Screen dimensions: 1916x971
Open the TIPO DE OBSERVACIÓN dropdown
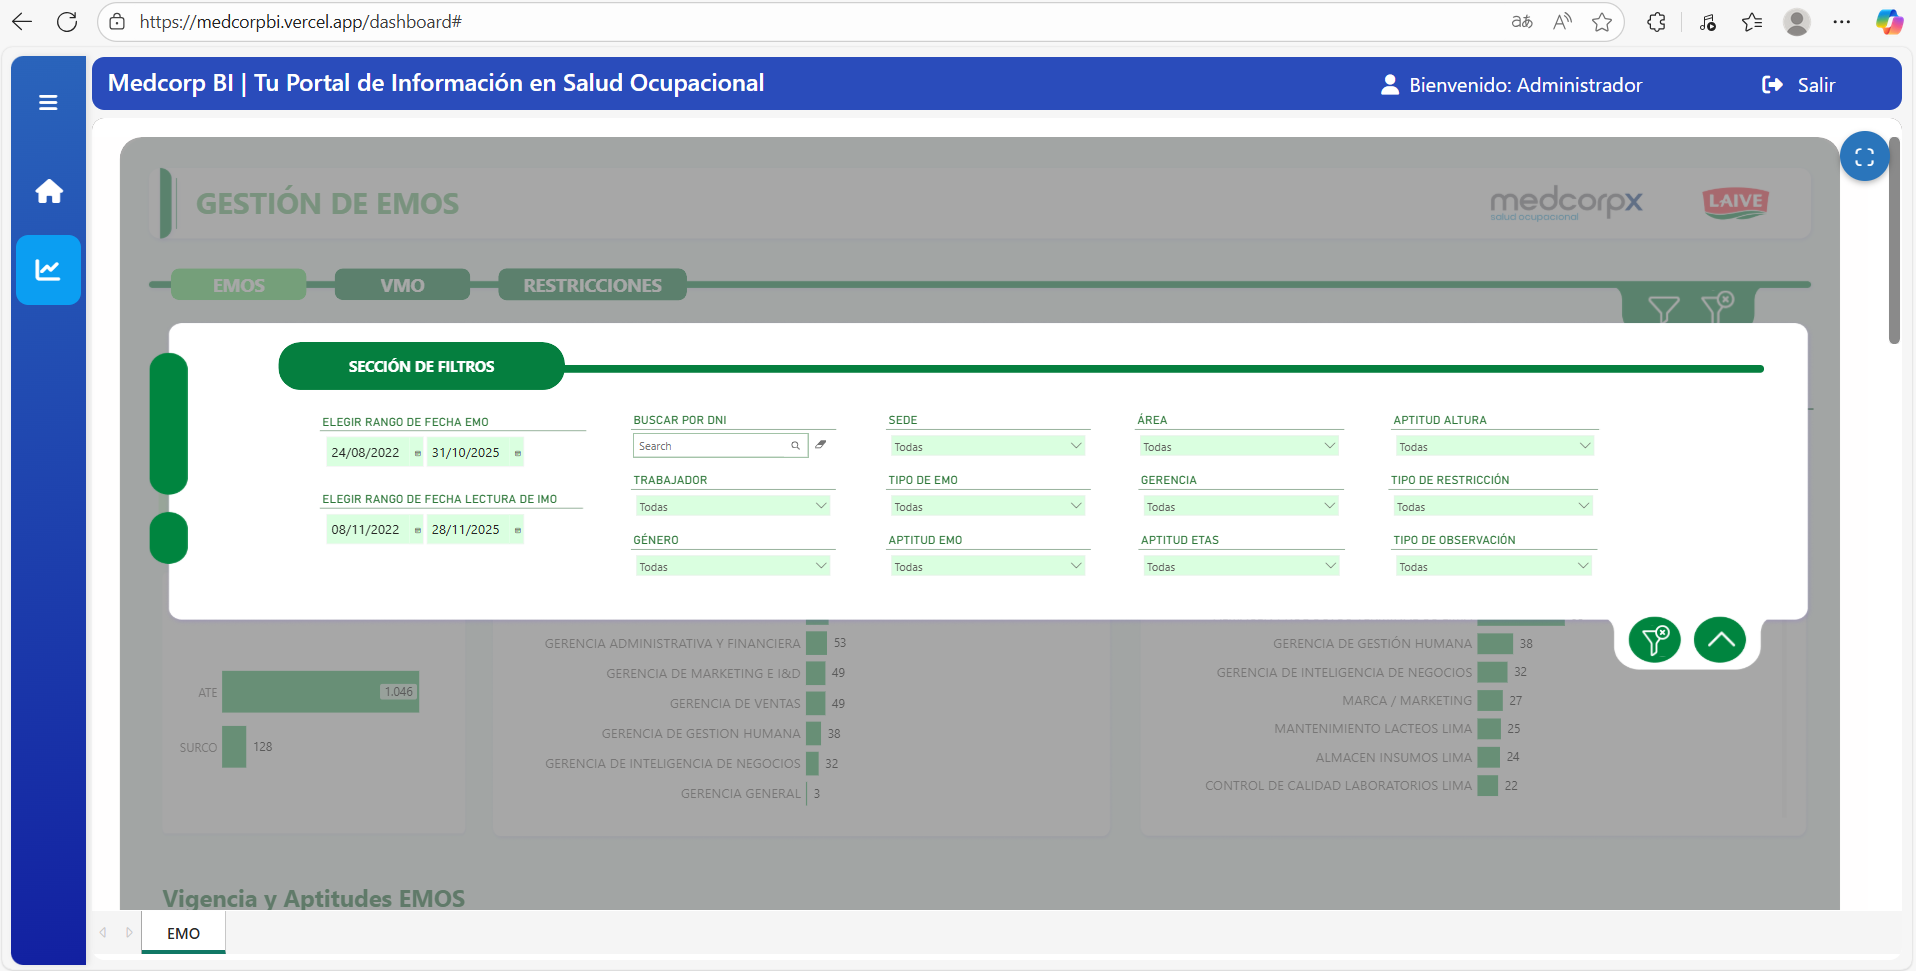pos(1493,567)
